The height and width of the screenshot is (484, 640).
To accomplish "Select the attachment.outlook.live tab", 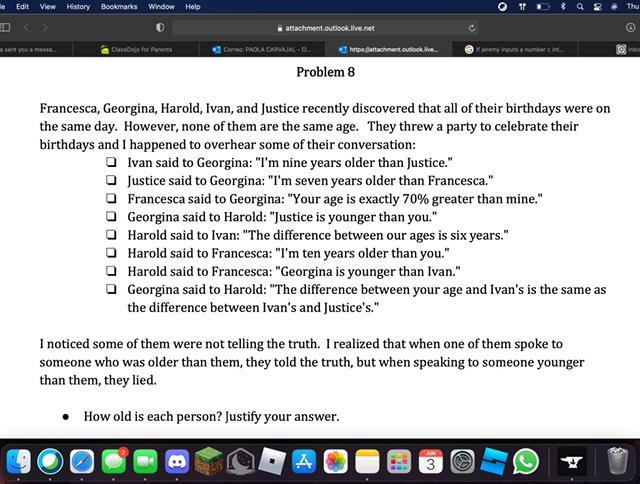I will (x=389, y=49).
